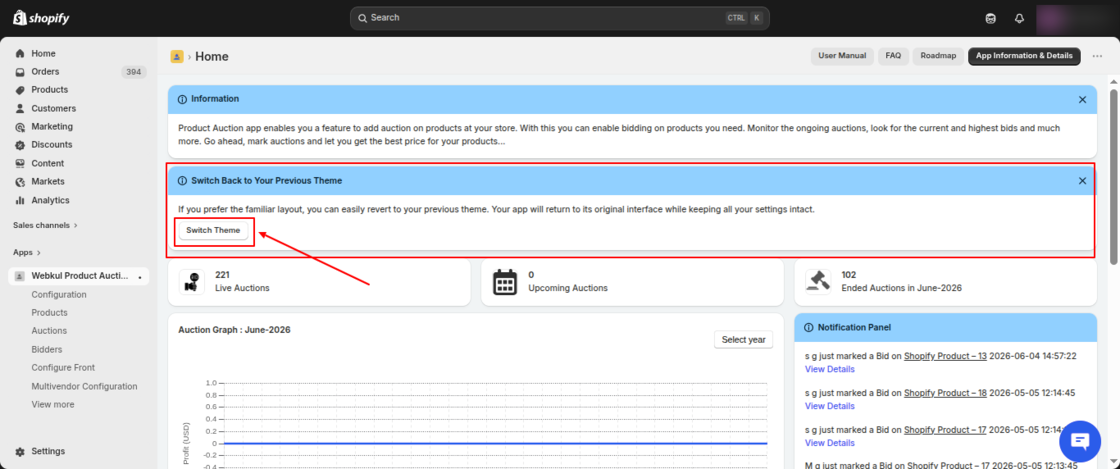Click the Analytics bar chart icon
Image resolution: width=1120 pixels, height=469 pixels.
click(x=20, y=200)
